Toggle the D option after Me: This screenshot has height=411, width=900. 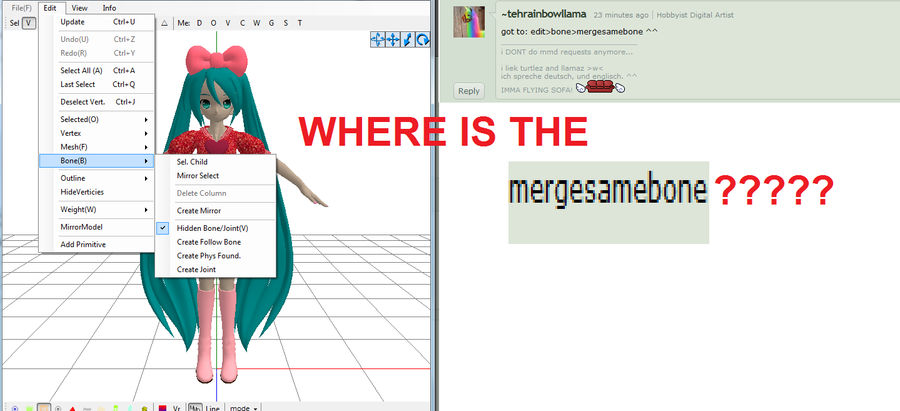click(199, 23)
